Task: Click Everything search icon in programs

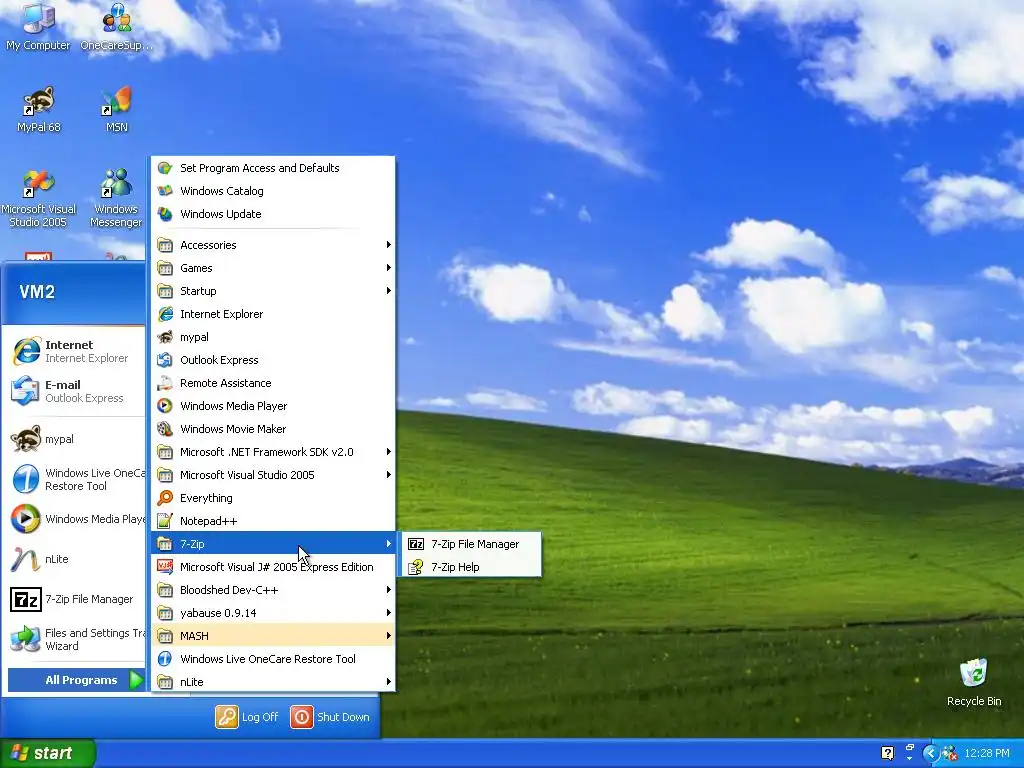Action: click(165, 498)
